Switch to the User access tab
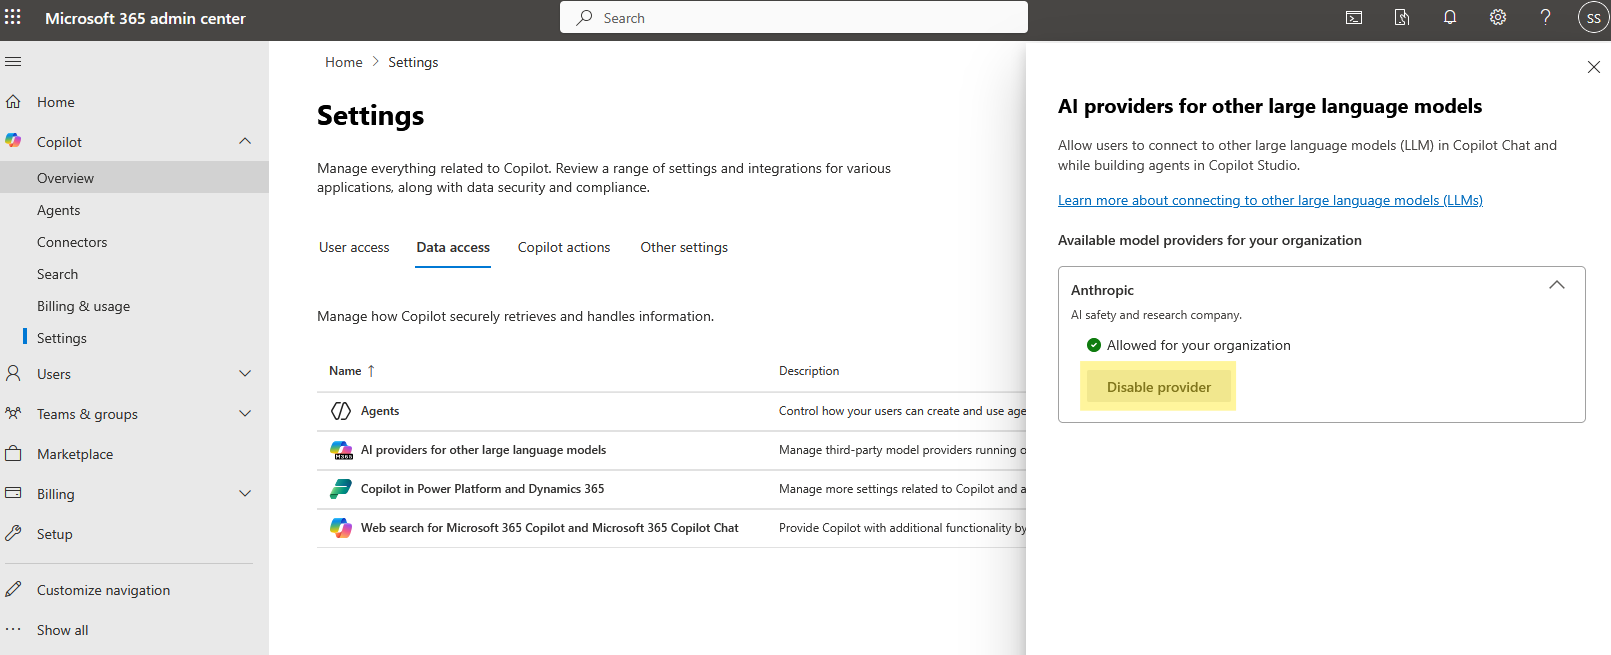The image size is (1611, 655). coord(354,248)
